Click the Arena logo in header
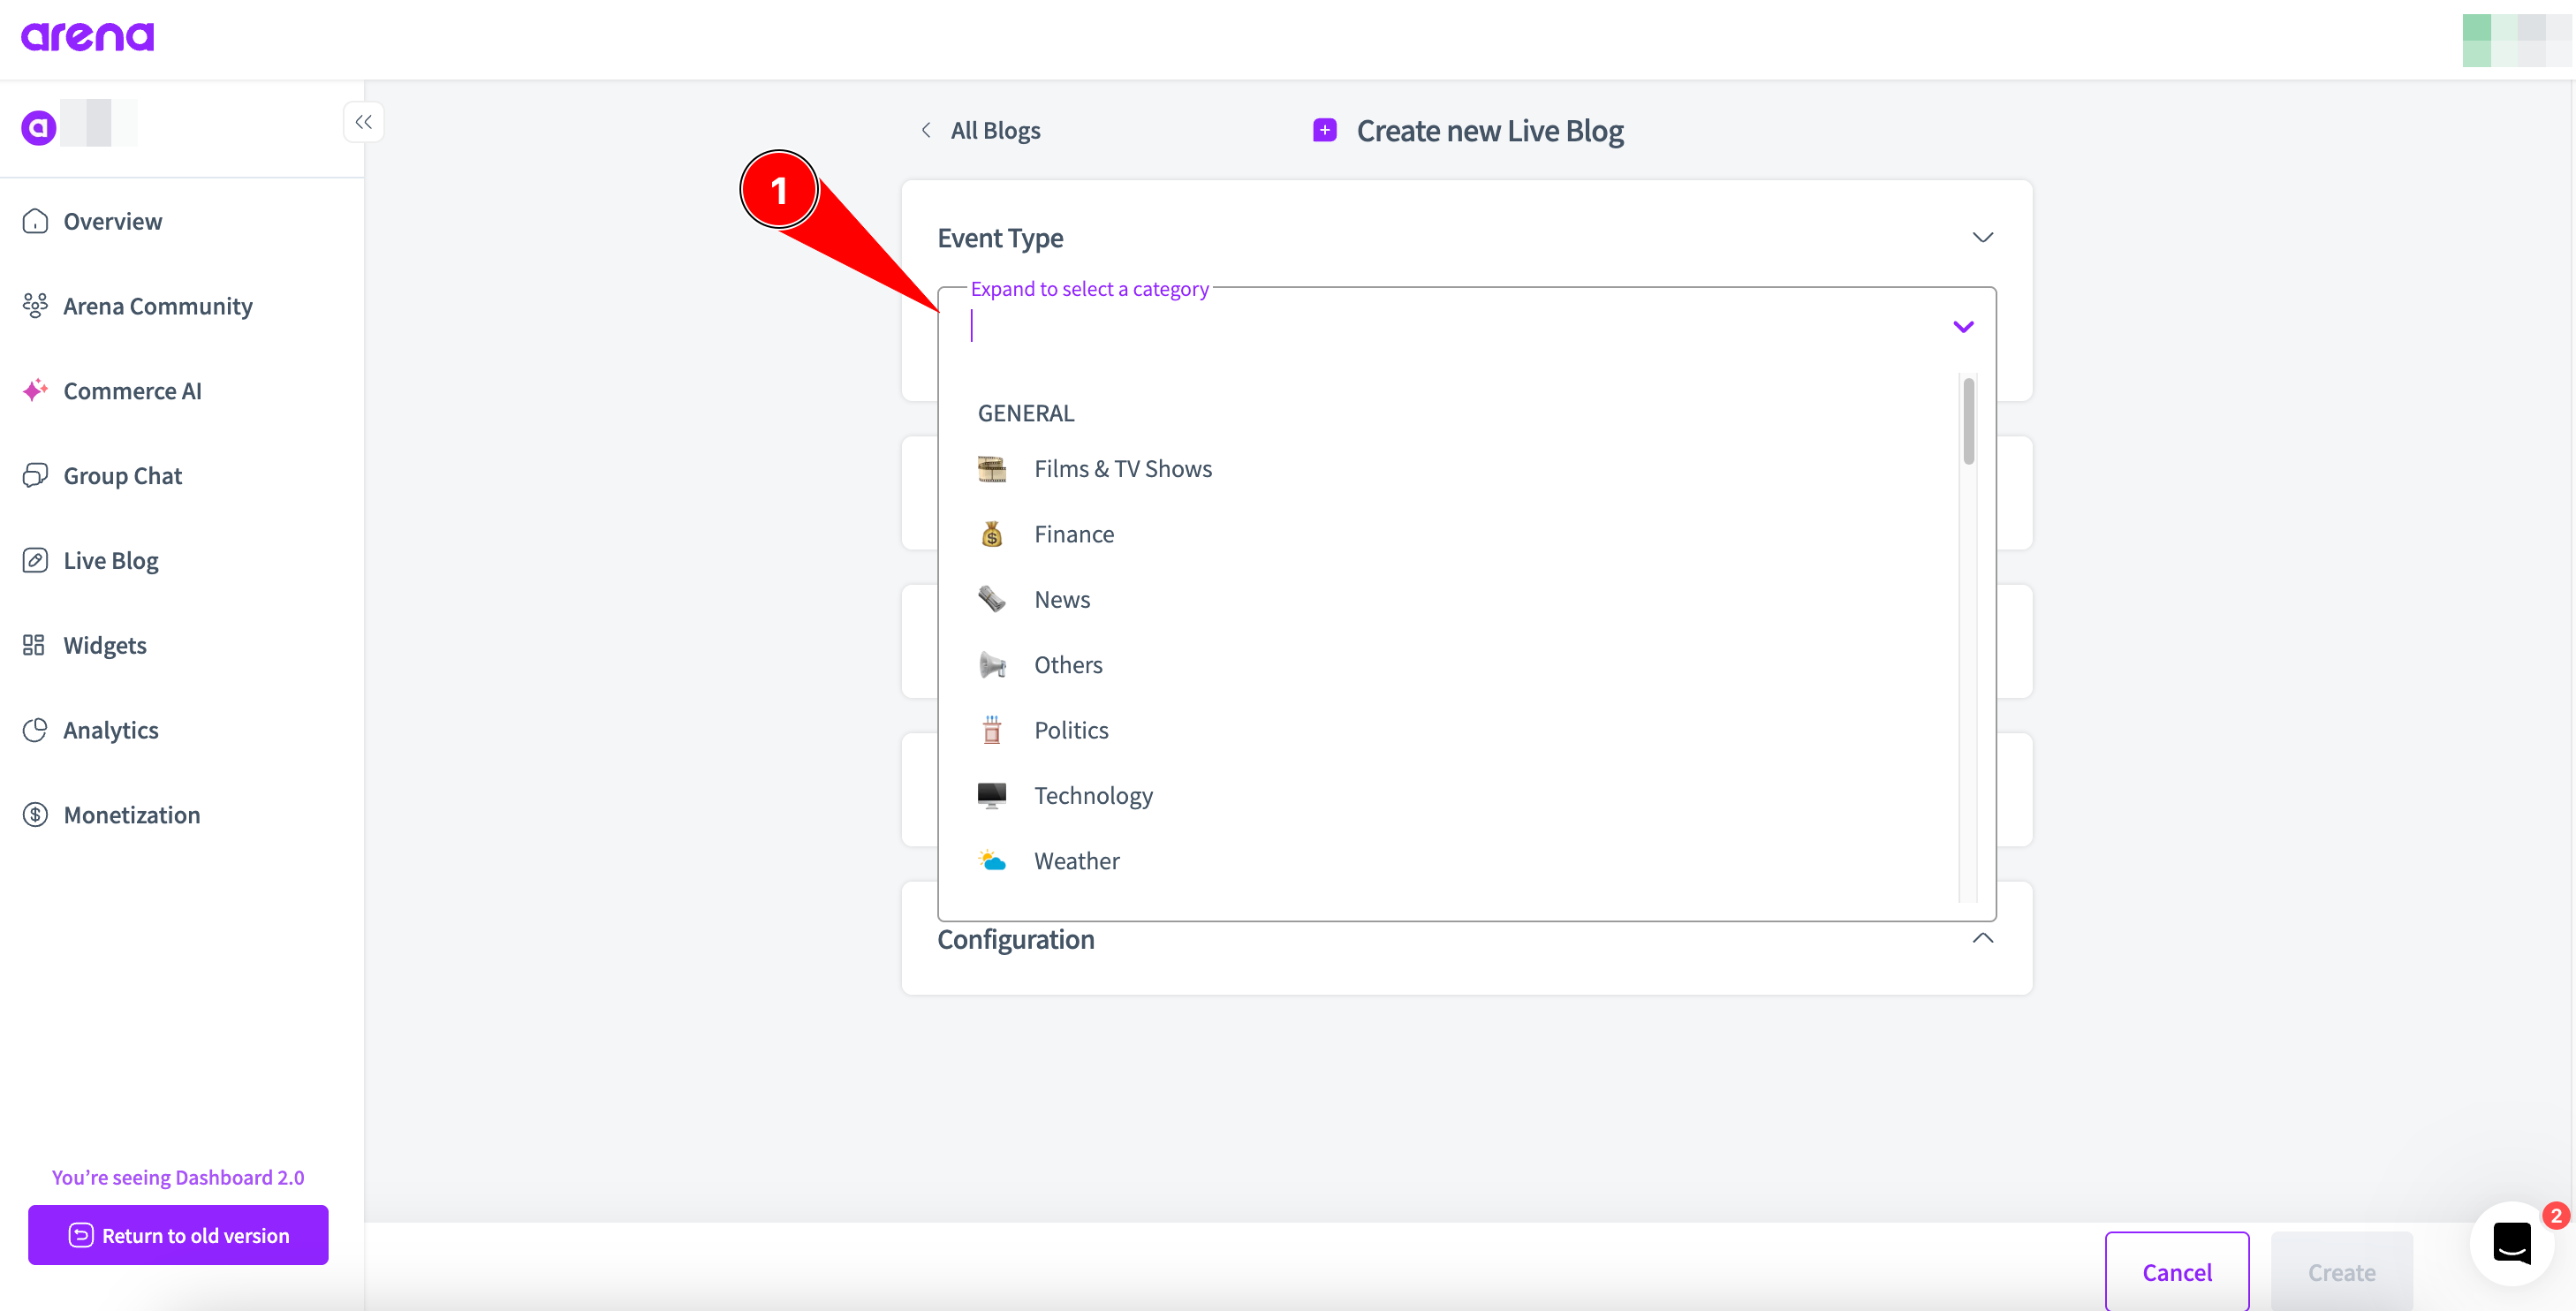The image size is (2576, 1311). (x=88, y=37)
